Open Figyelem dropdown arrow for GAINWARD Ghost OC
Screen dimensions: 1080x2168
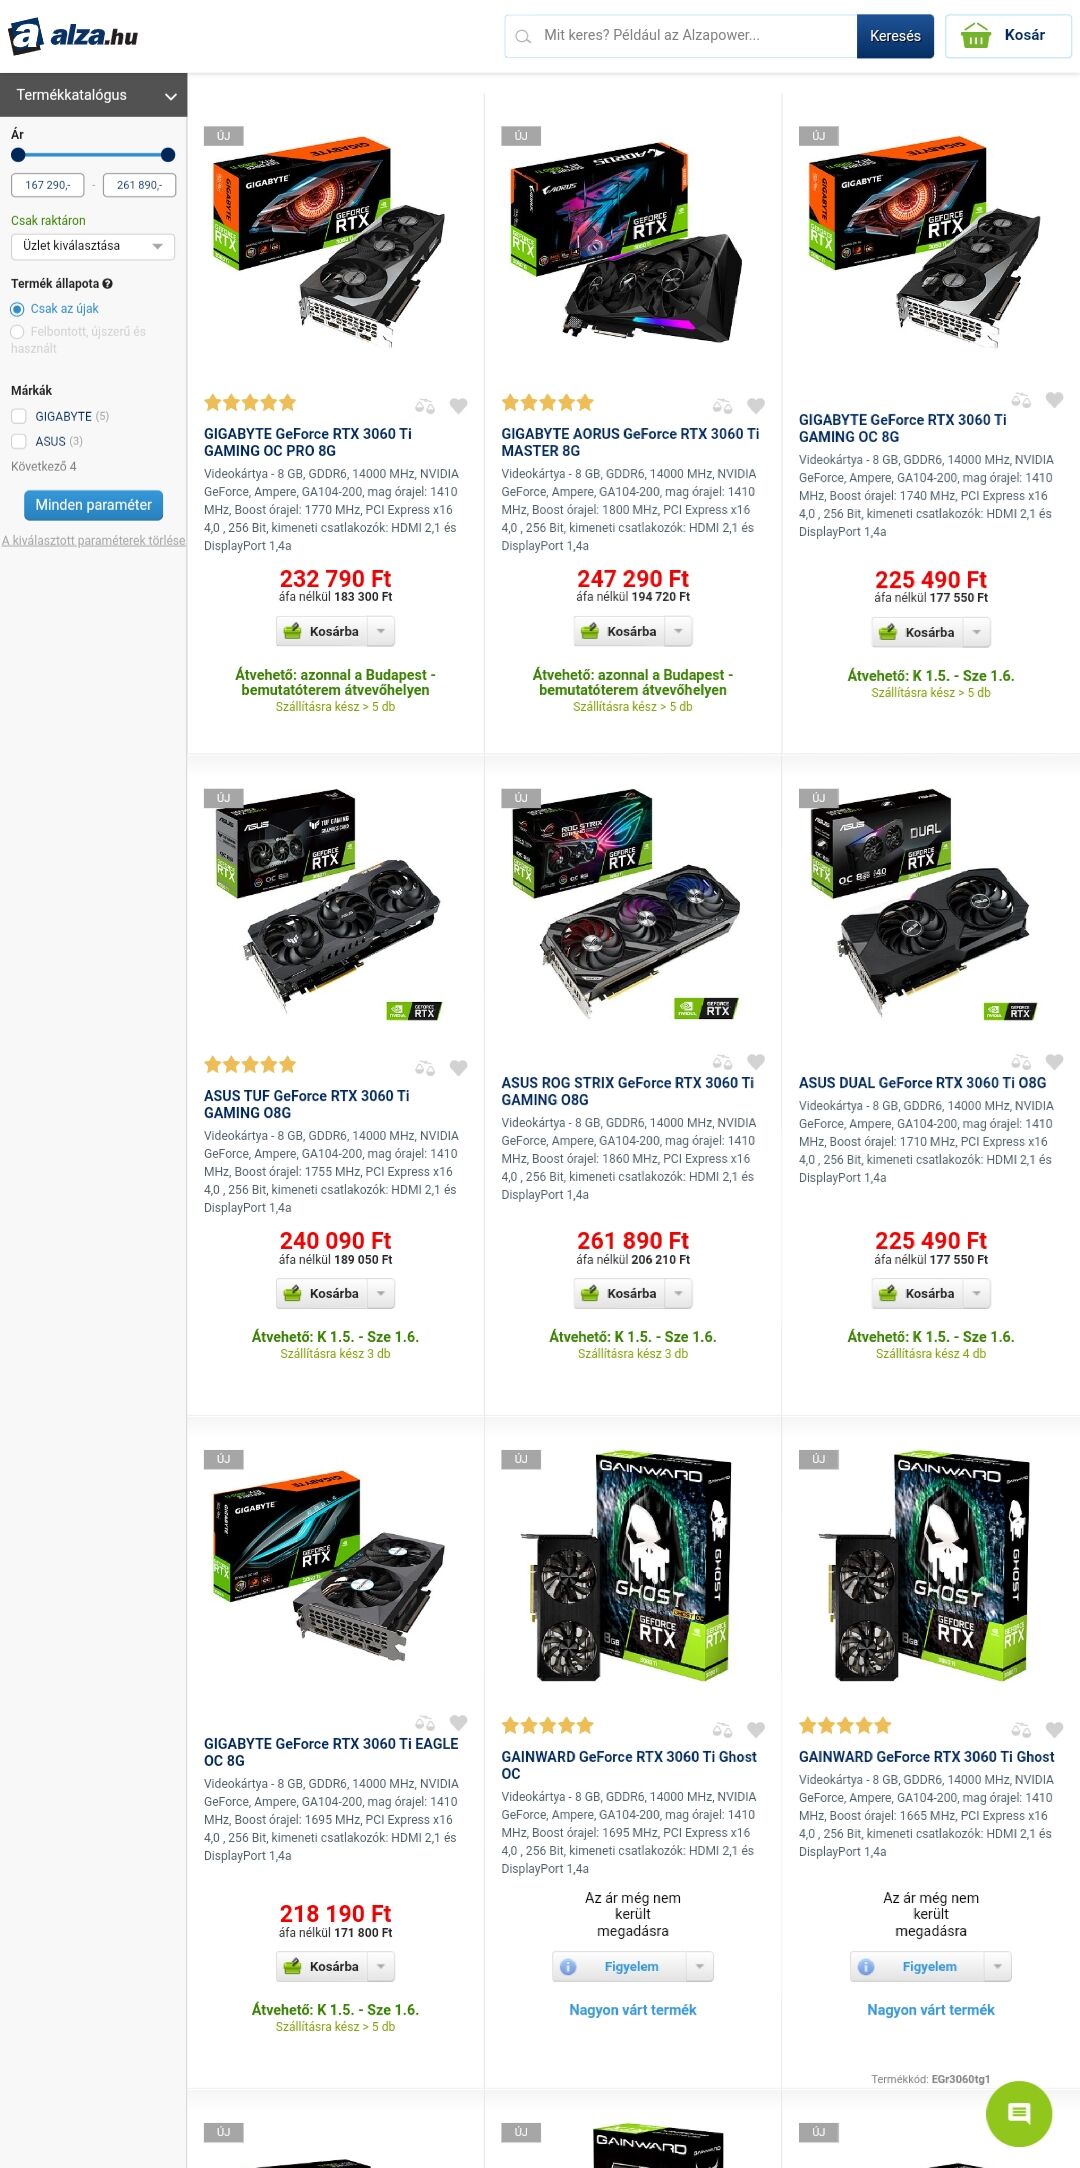tap(700, 1966)
